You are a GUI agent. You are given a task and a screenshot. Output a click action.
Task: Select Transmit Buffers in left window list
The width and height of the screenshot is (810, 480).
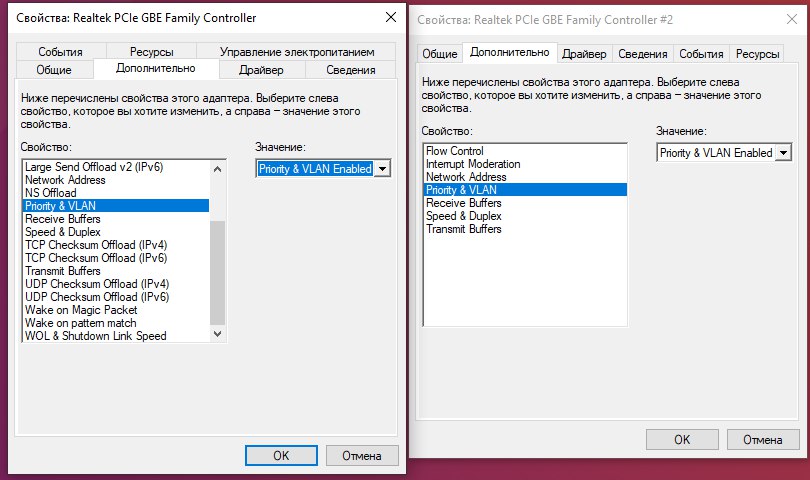(116, 271)
